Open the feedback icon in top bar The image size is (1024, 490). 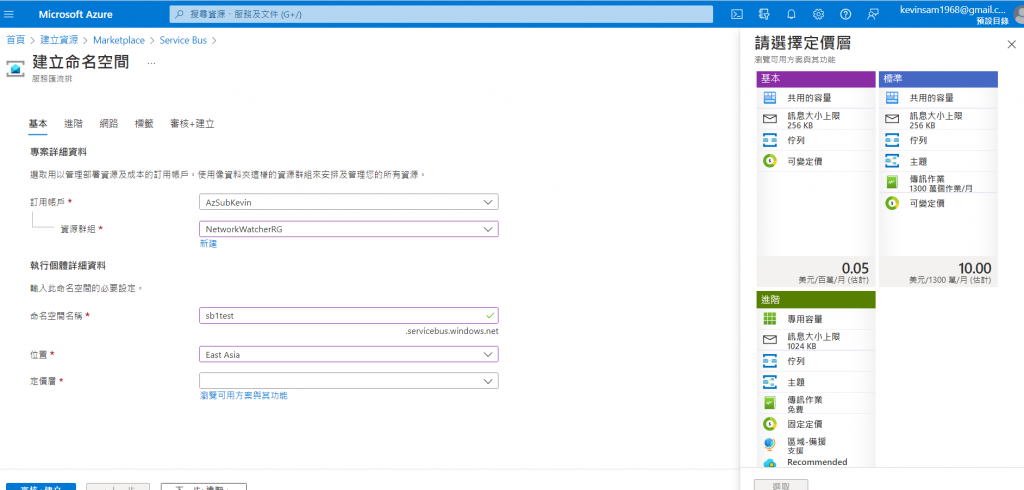point(873,14)
